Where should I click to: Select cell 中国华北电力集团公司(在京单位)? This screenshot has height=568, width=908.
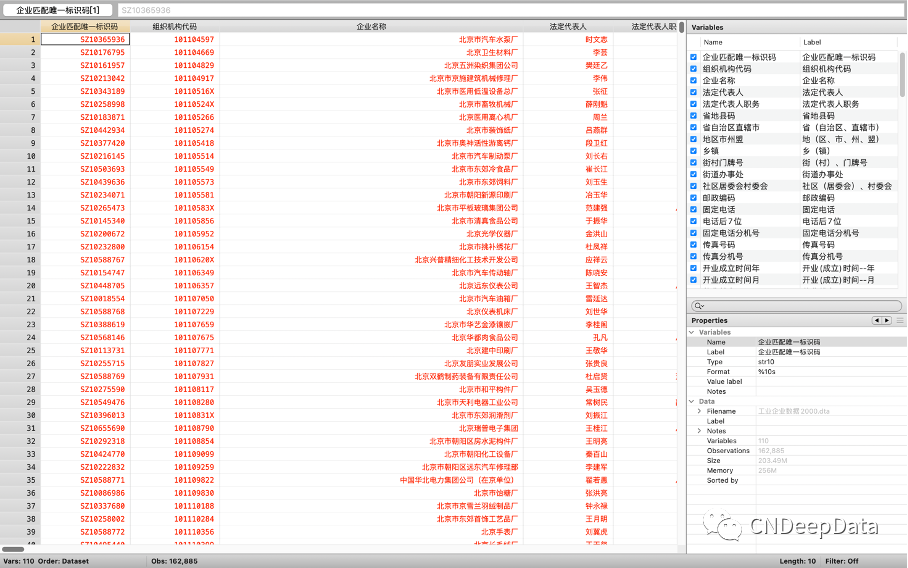point(371,480)
